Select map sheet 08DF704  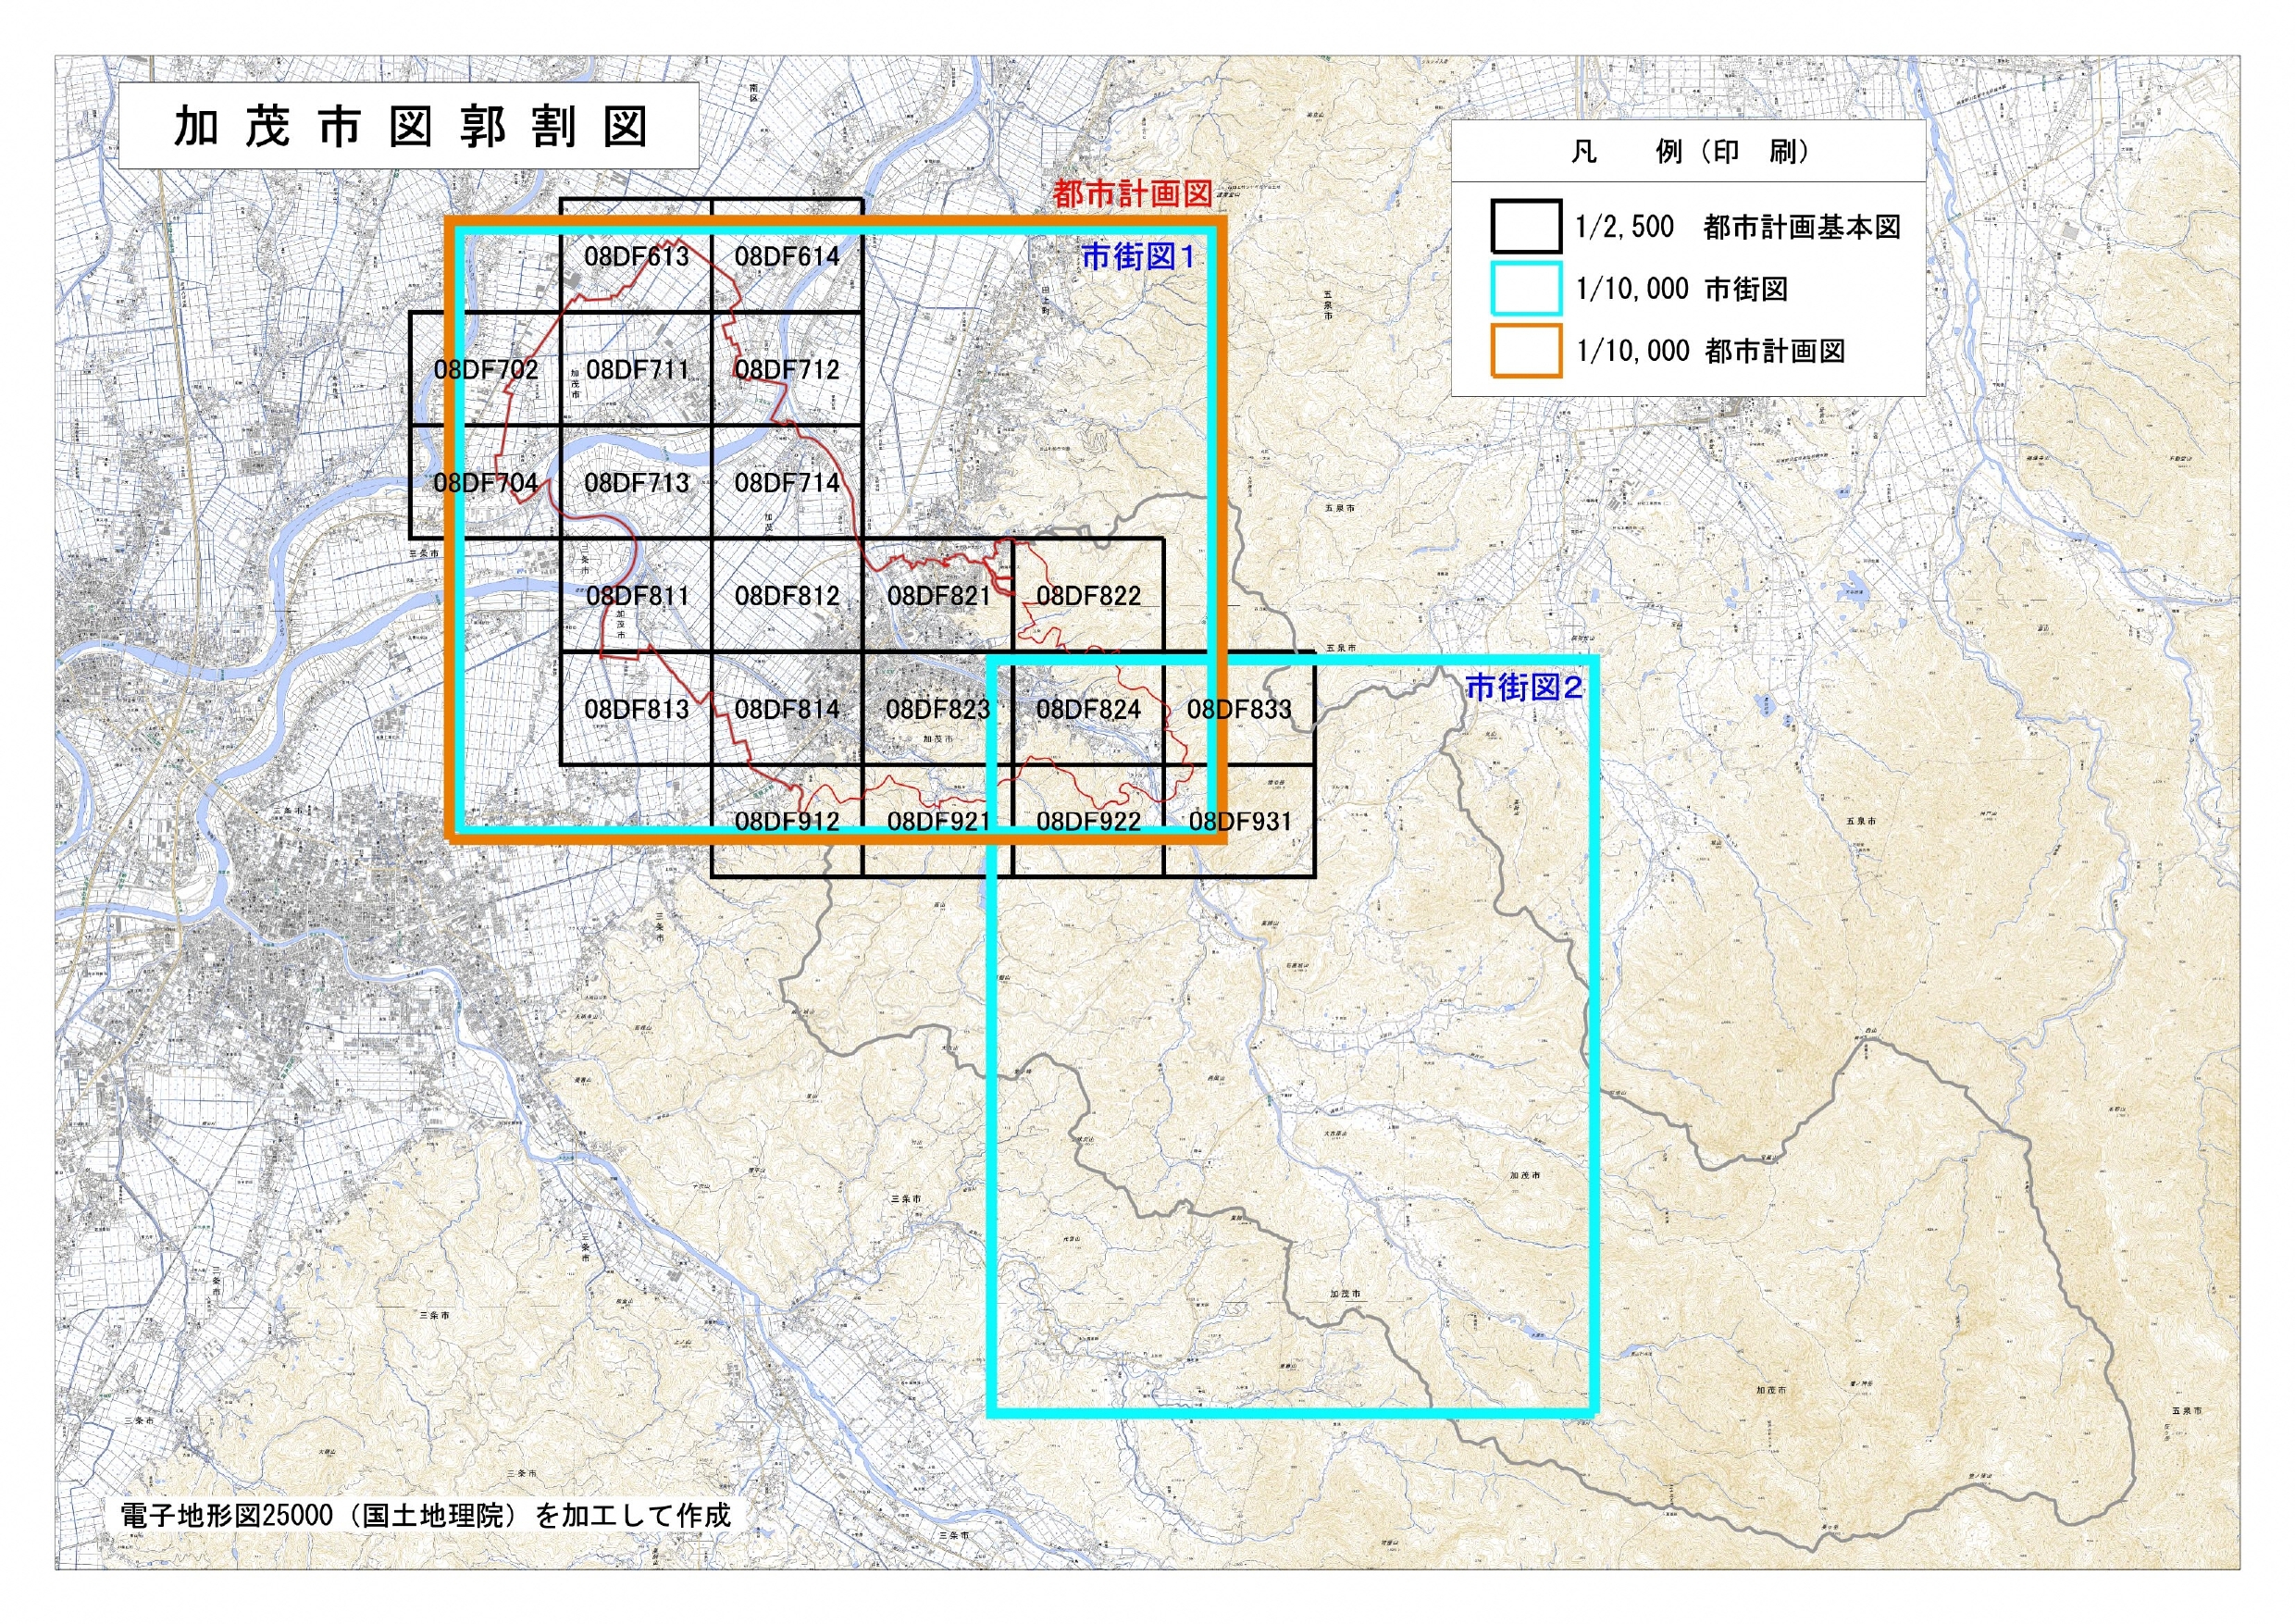pyautogui.click(x=486, y=483)
